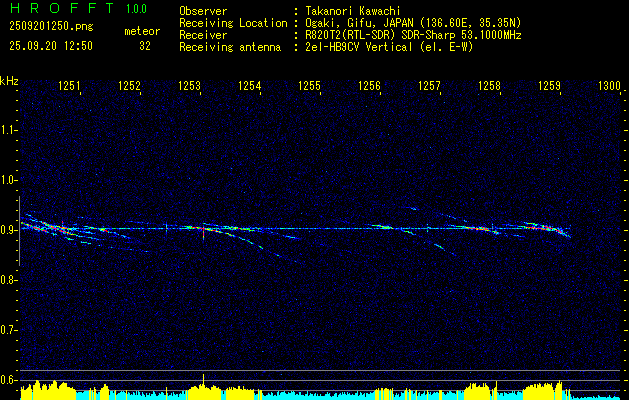
Task: Click the HROFFT title text
Action: point(62,8)
